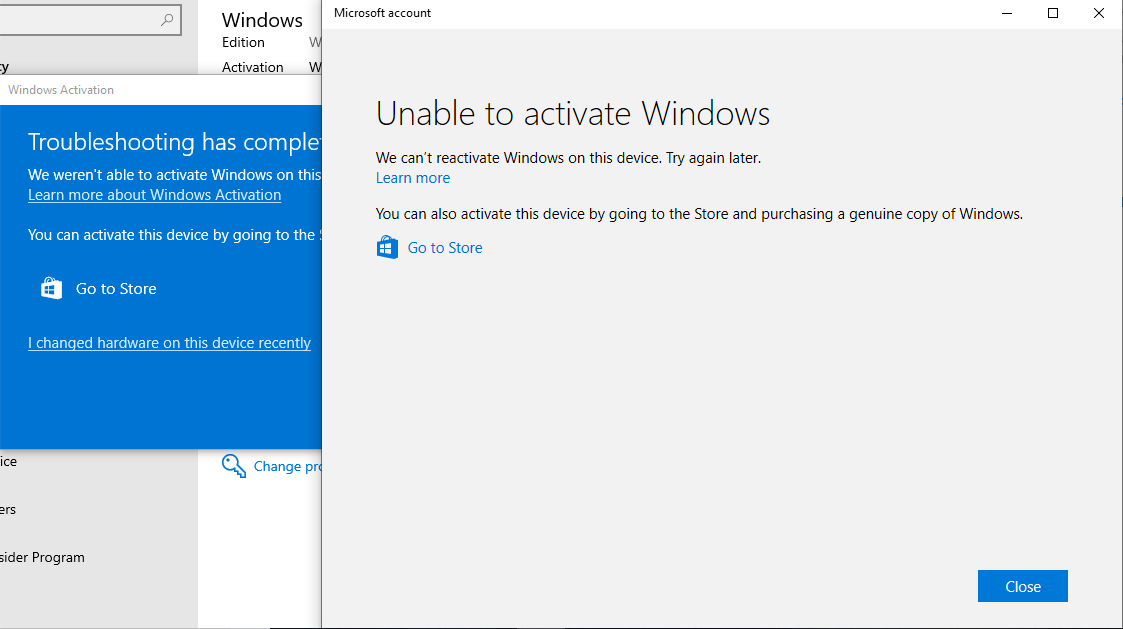The height and width of the screenshot is (629, 1123).
Task: Focus the Settings search input field
Action: (90, 20)
